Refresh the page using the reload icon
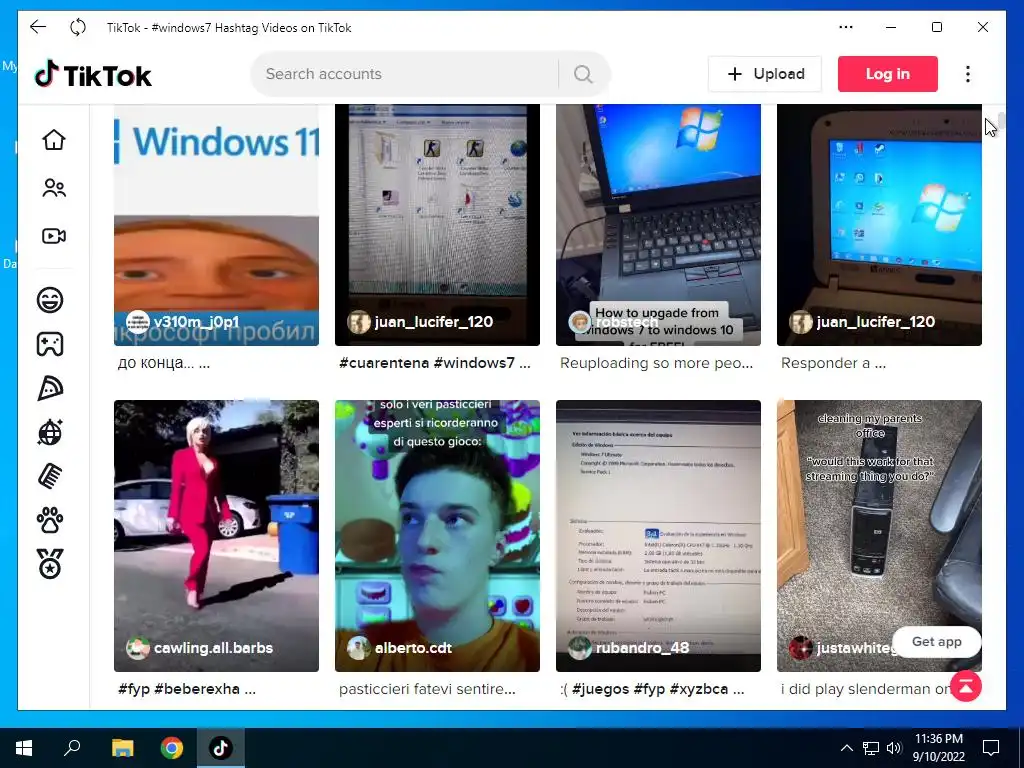 click(78, 27)
